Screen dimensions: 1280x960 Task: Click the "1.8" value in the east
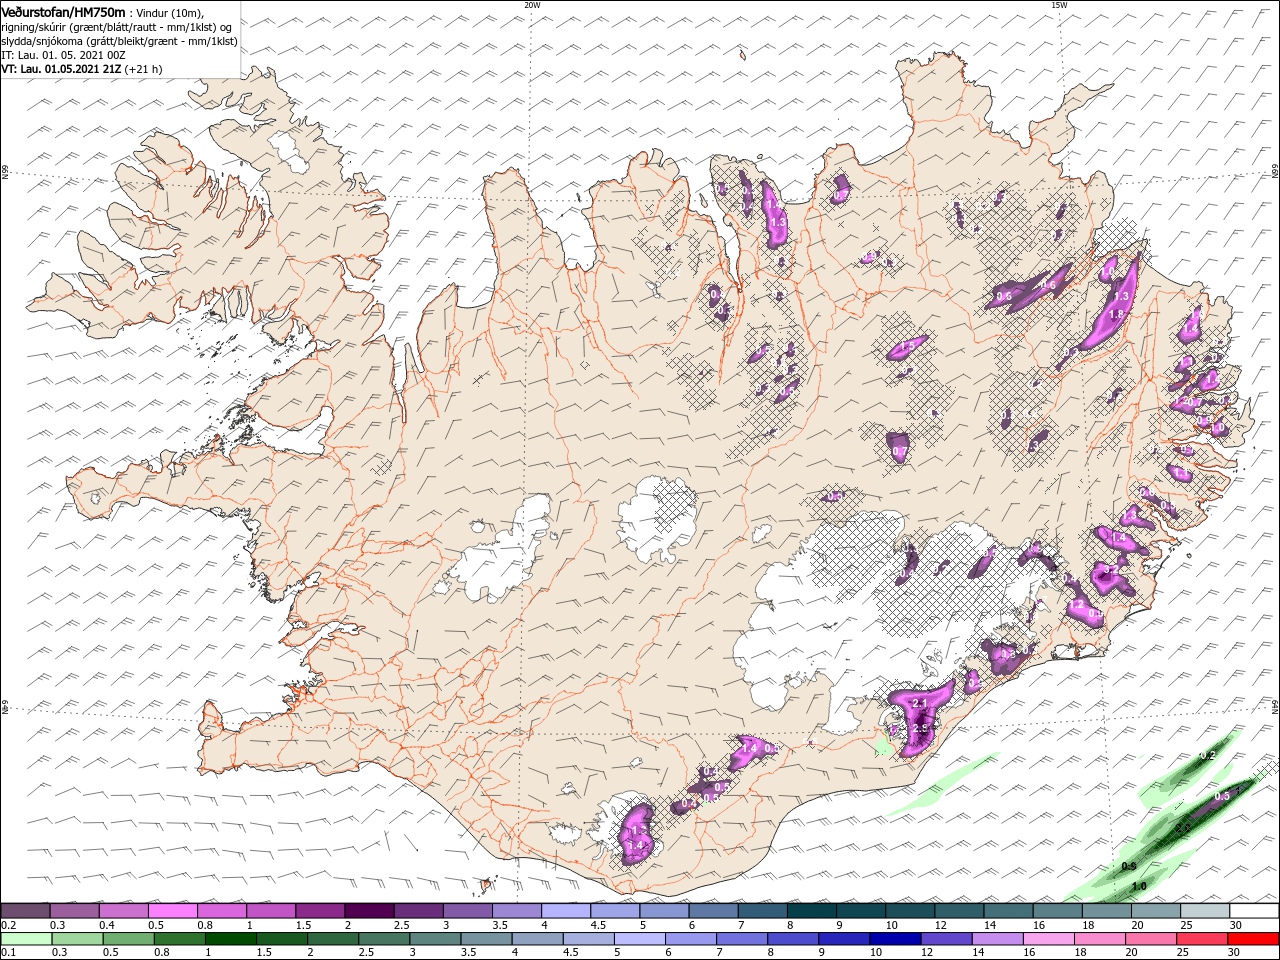coord(1118,314)
